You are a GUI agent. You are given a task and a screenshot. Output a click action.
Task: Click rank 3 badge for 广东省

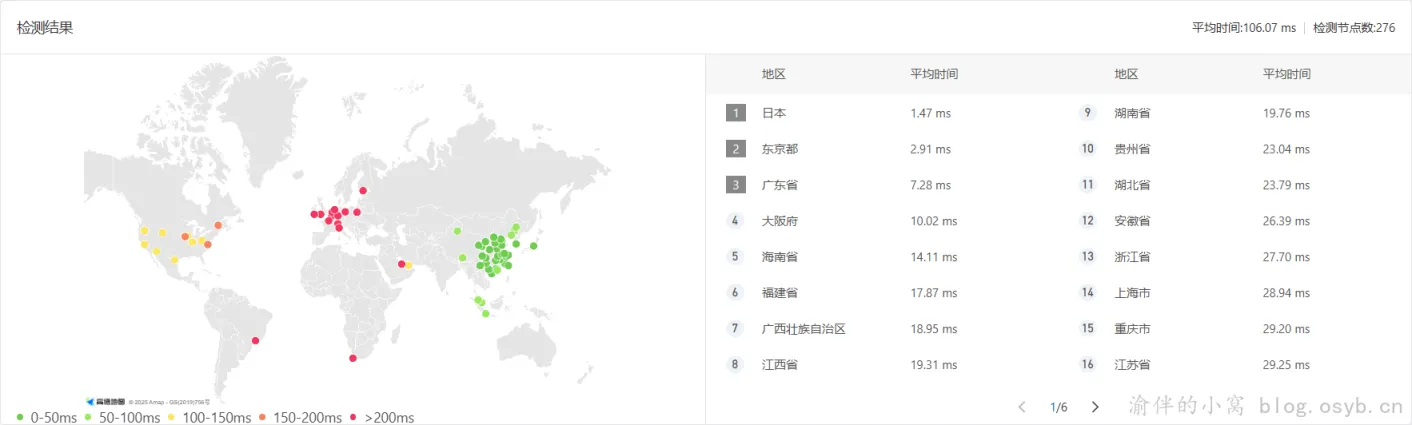[736, 185]
